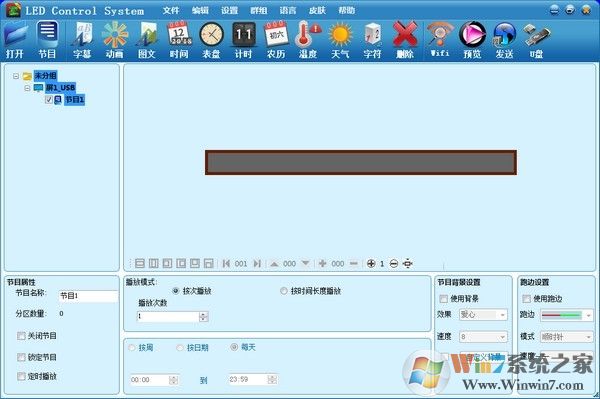Image resolution: width=600 pixels, height=399 pixels.
Task: Click the gray minus icon after 000
Action: click(x=354, y=264)
